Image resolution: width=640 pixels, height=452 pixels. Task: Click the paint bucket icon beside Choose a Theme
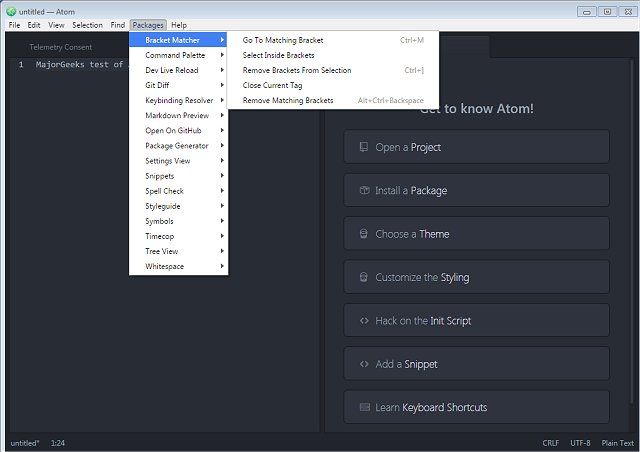point(363,234)
